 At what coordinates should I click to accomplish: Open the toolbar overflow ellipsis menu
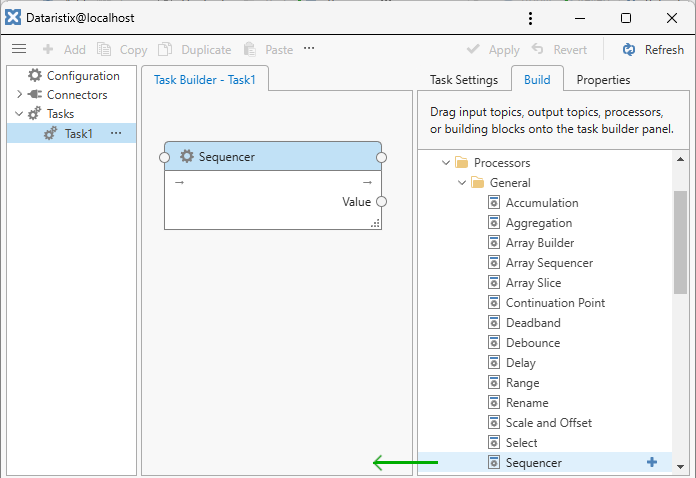pyautogui.click(x=309, y=49)
